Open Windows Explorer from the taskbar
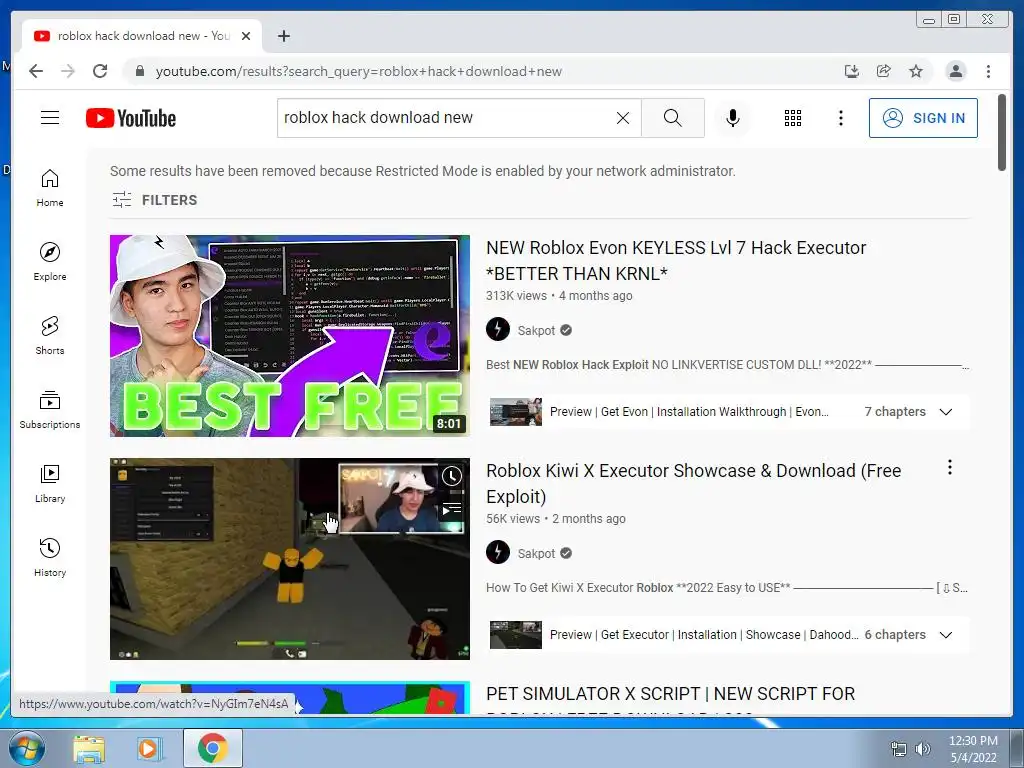The image size is (1024, 768). pyautogui.click(x=89, y=748)
